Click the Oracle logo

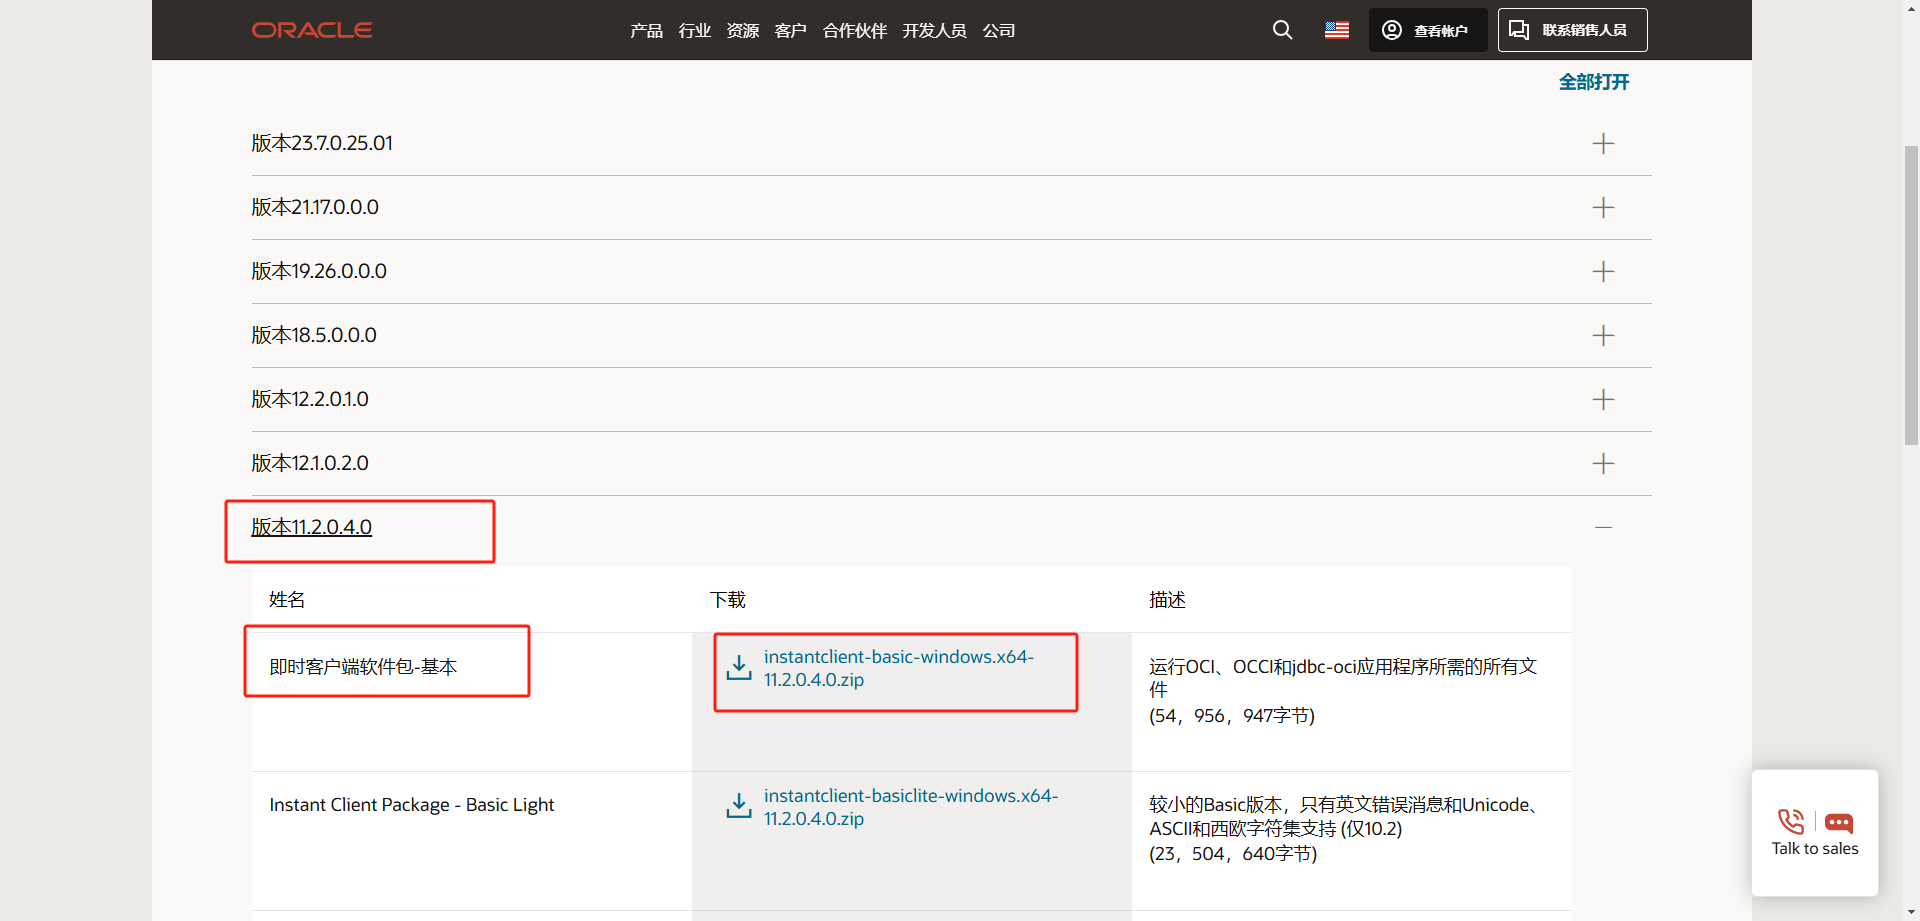tap(311, 30)
